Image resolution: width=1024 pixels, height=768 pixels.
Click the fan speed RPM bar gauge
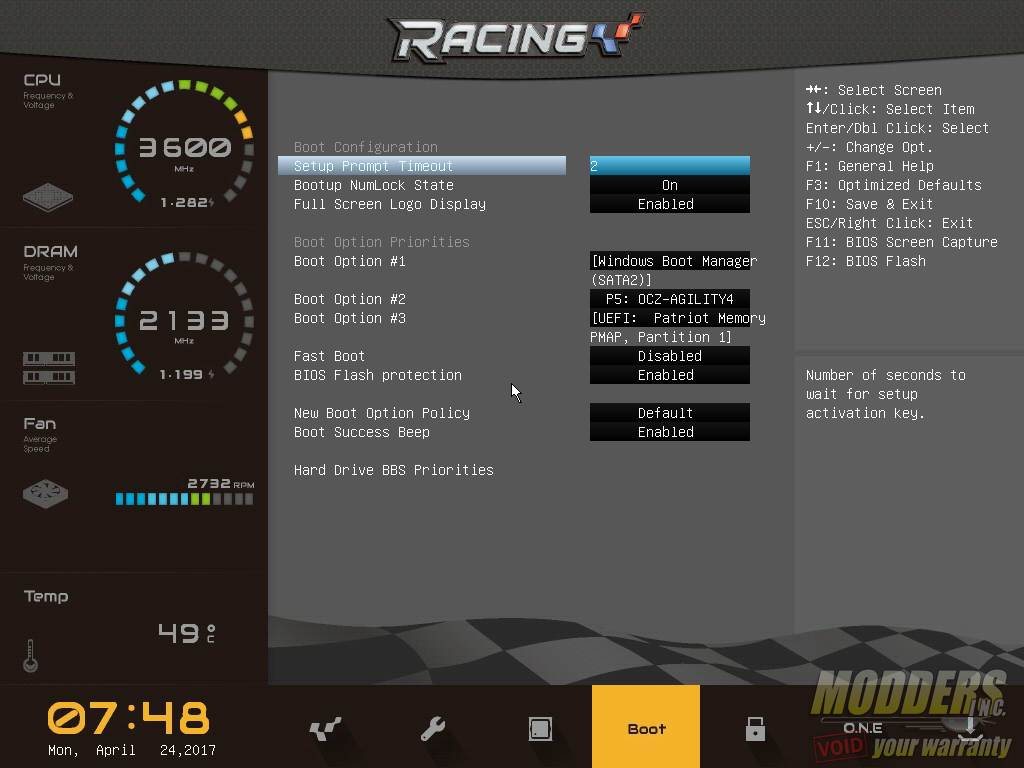point(183,496)
